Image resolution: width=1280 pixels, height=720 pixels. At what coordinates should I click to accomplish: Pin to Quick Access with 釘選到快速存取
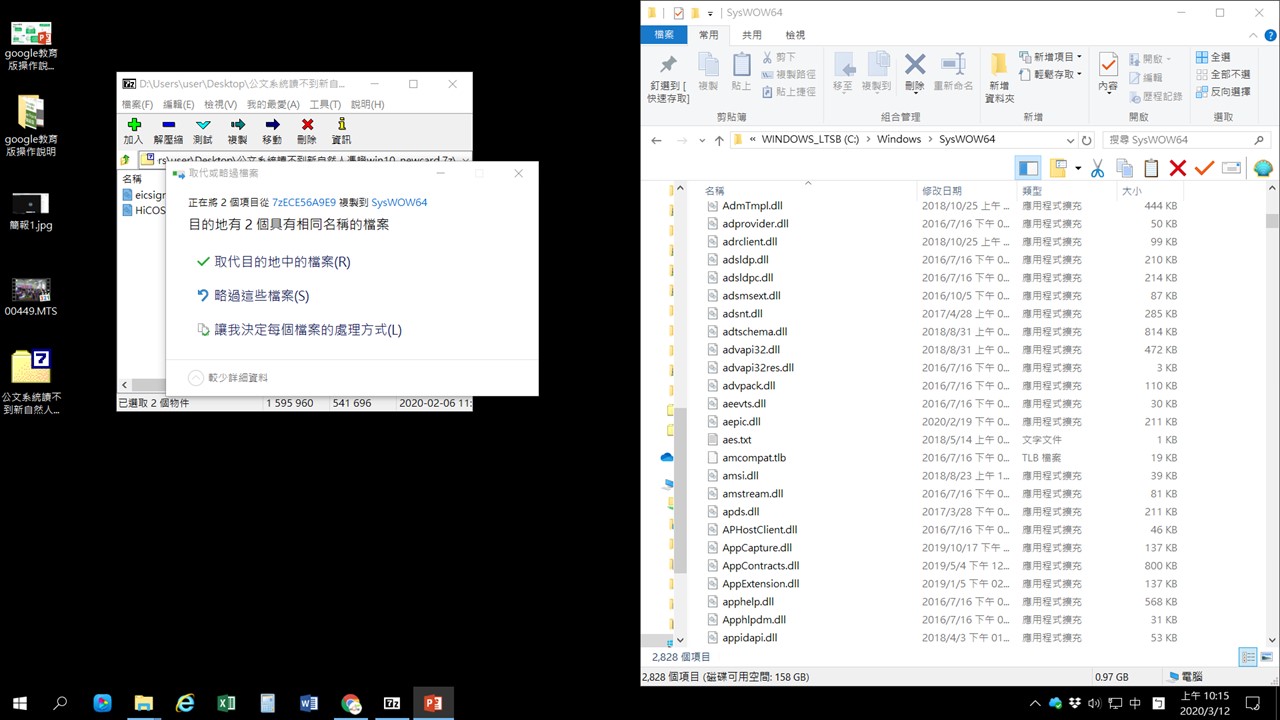[x=667, y=76]
